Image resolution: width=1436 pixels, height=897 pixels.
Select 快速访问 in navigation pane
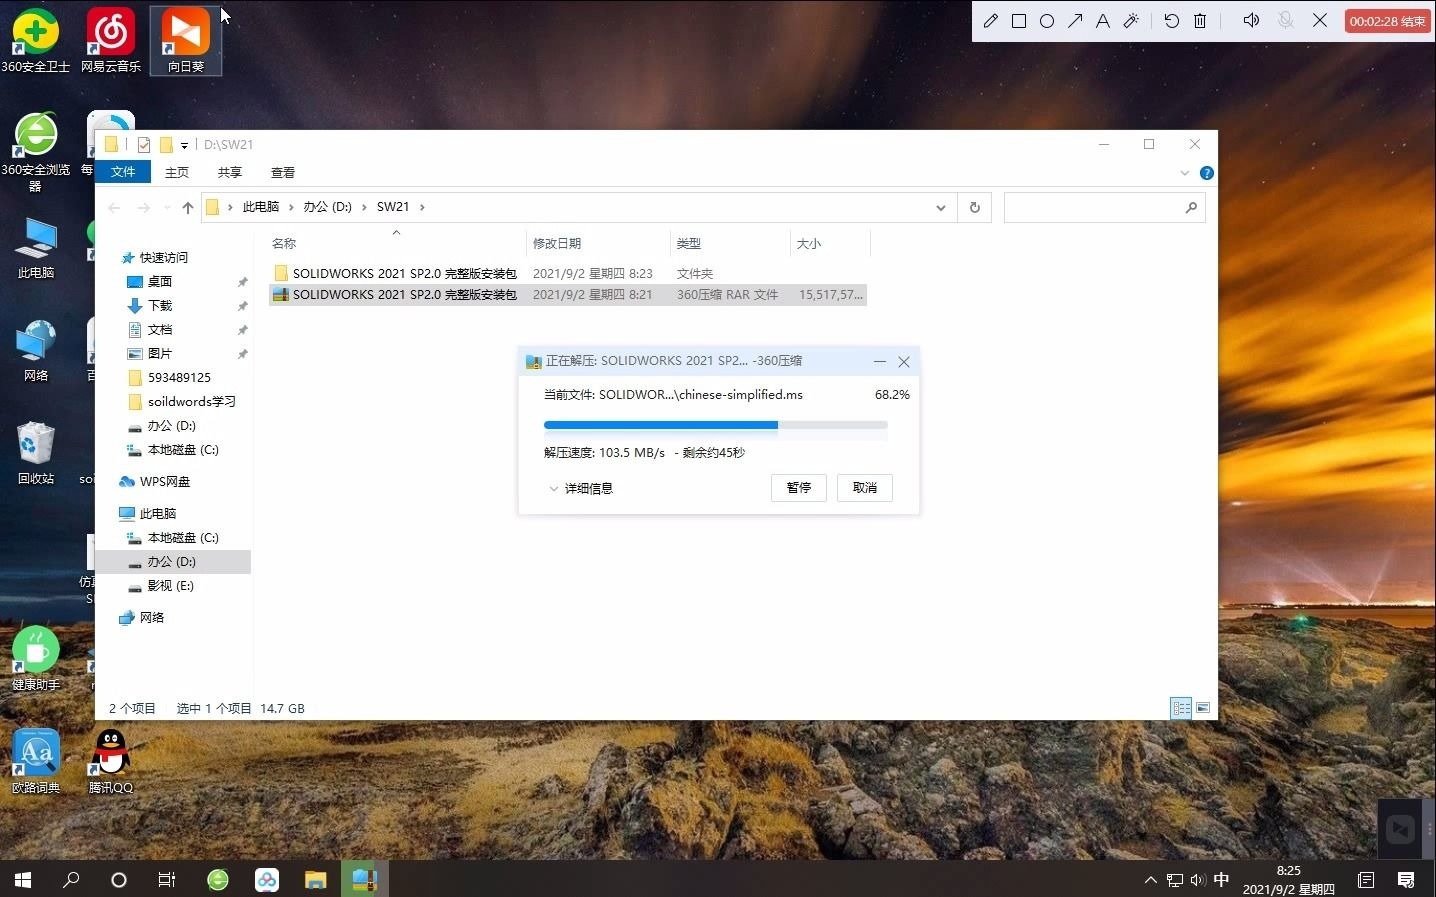pyautogui.click(x=163, y=257)
